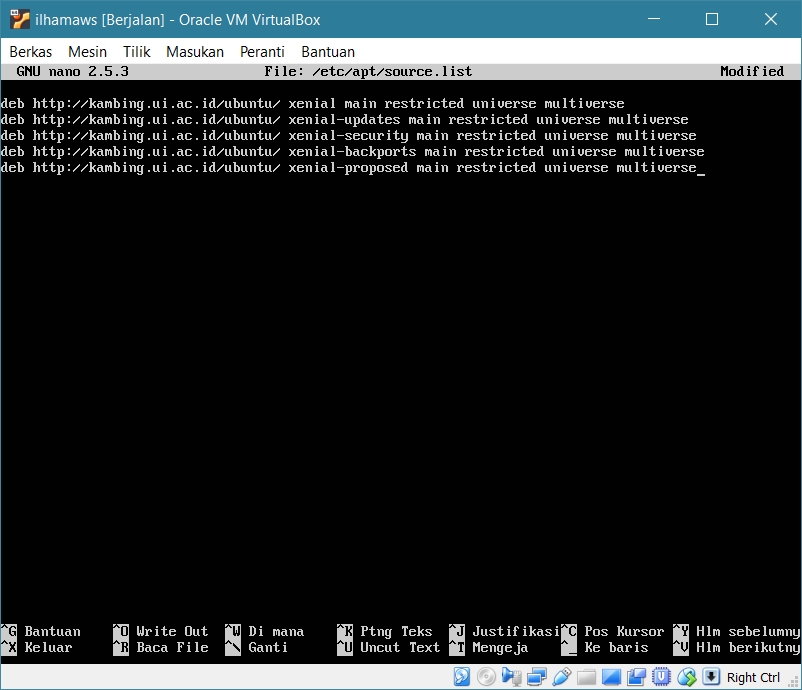Click the VirtualBox icon in title bar
The image size is (802, 690).
click(x=19, y=19)
